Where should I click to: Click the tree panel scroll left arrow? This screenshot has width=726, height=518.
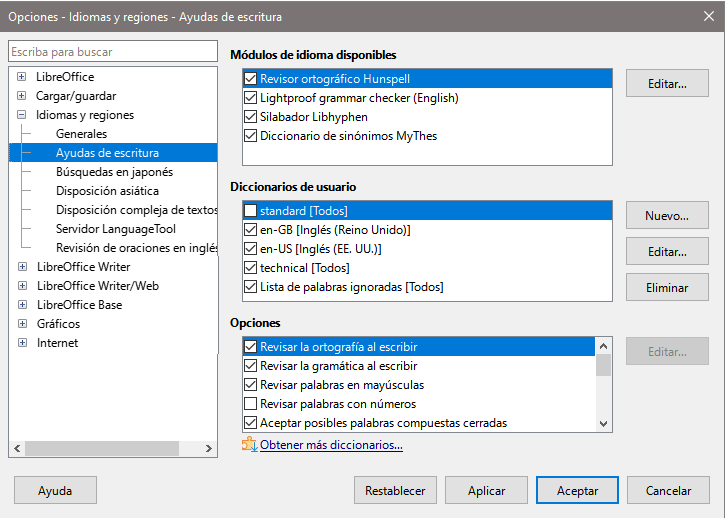click(17, 448)
